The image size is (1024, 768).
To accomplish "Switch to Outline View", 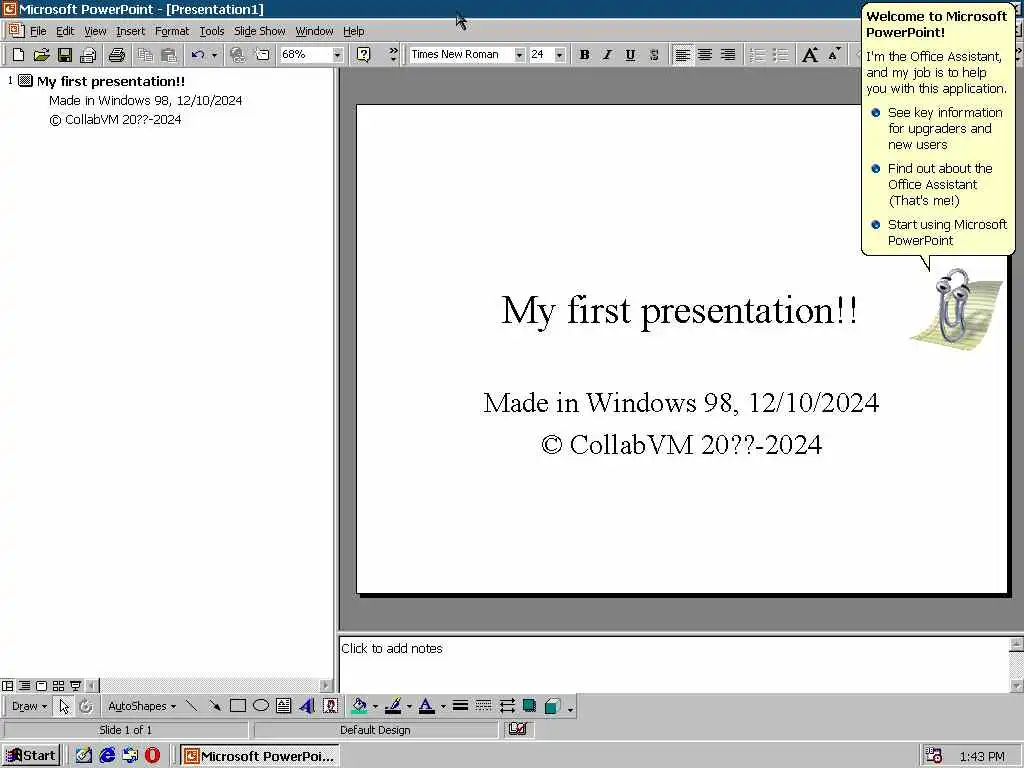I will (x=25, y=686).
